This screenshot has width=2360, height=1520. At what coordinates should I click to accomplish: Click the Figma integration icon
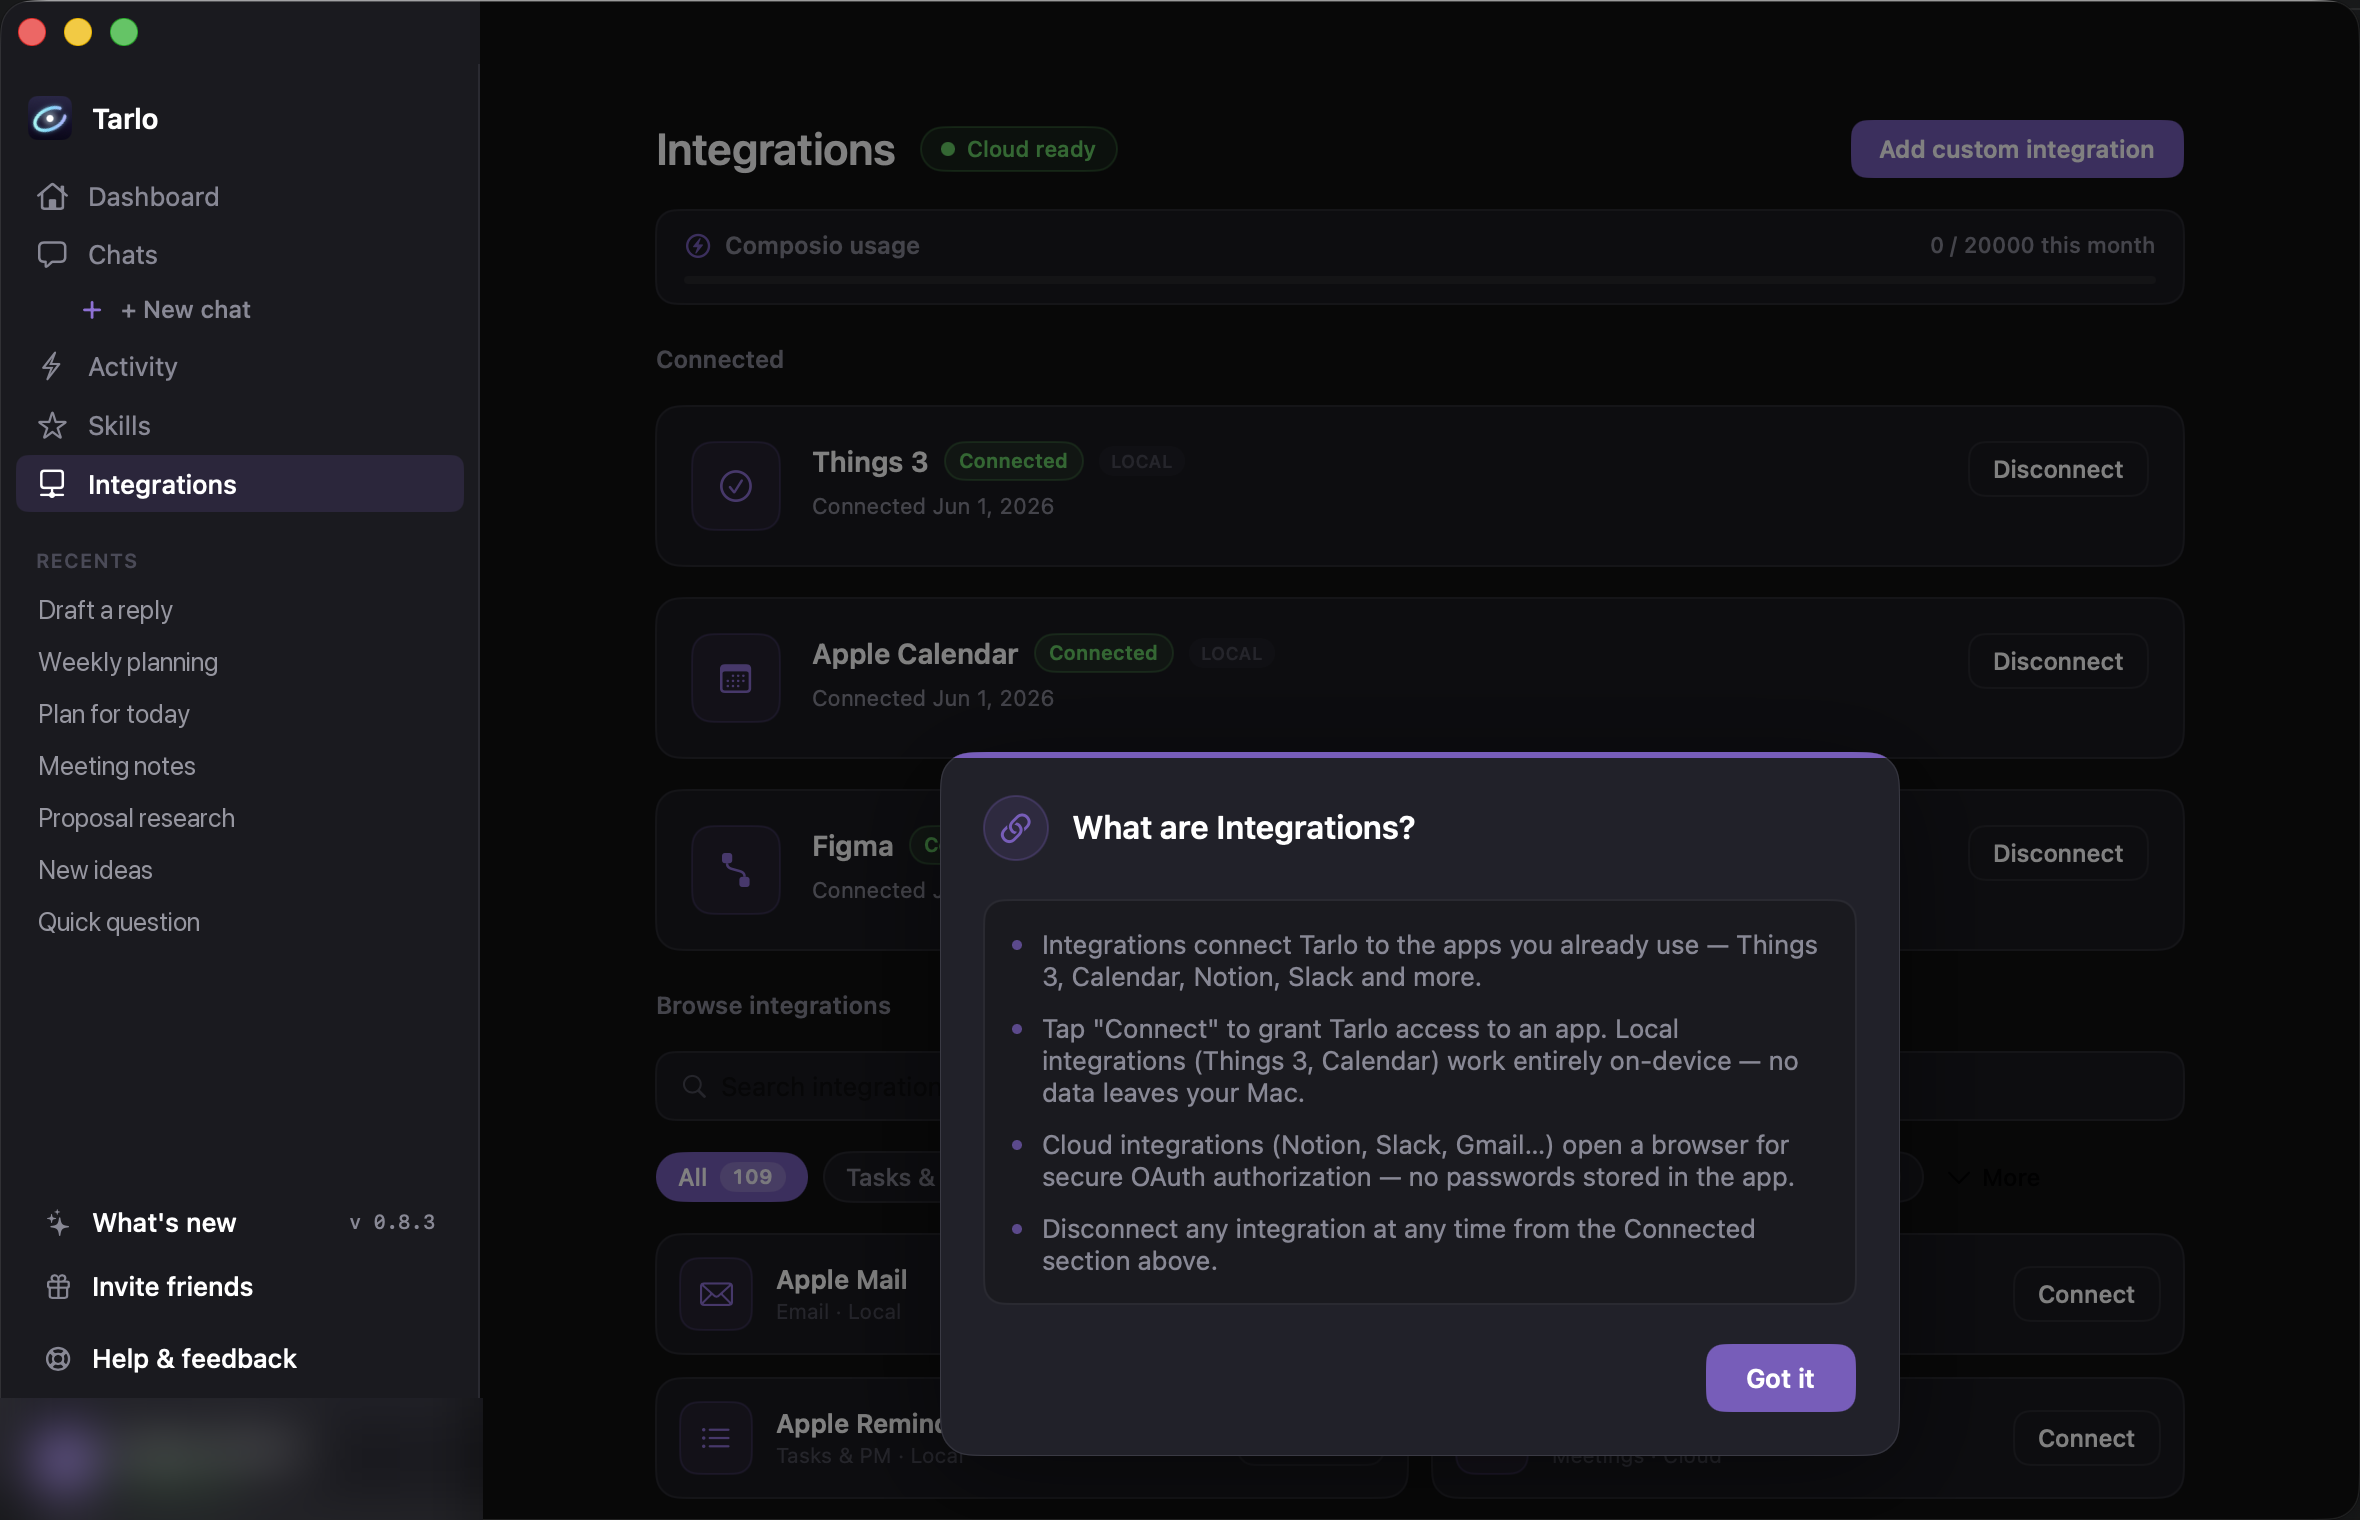736,870
